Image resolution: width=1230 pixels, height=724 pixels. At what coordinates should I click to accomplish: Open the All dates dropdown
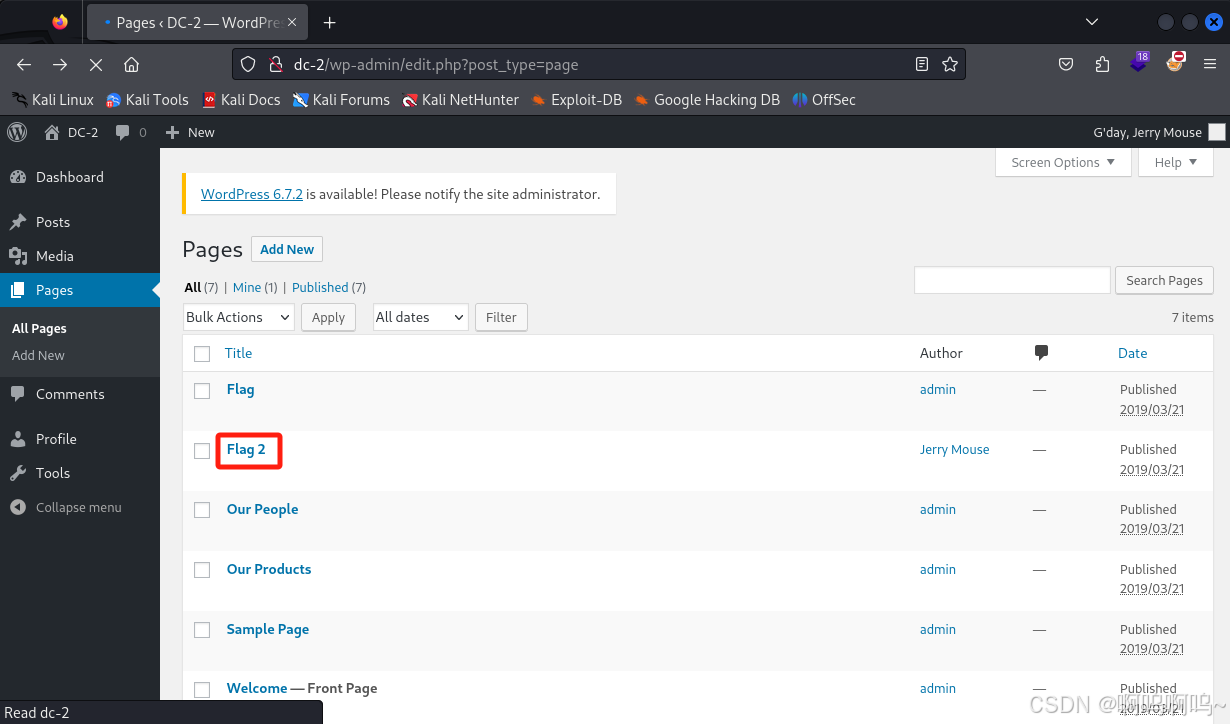coord(420,317)
